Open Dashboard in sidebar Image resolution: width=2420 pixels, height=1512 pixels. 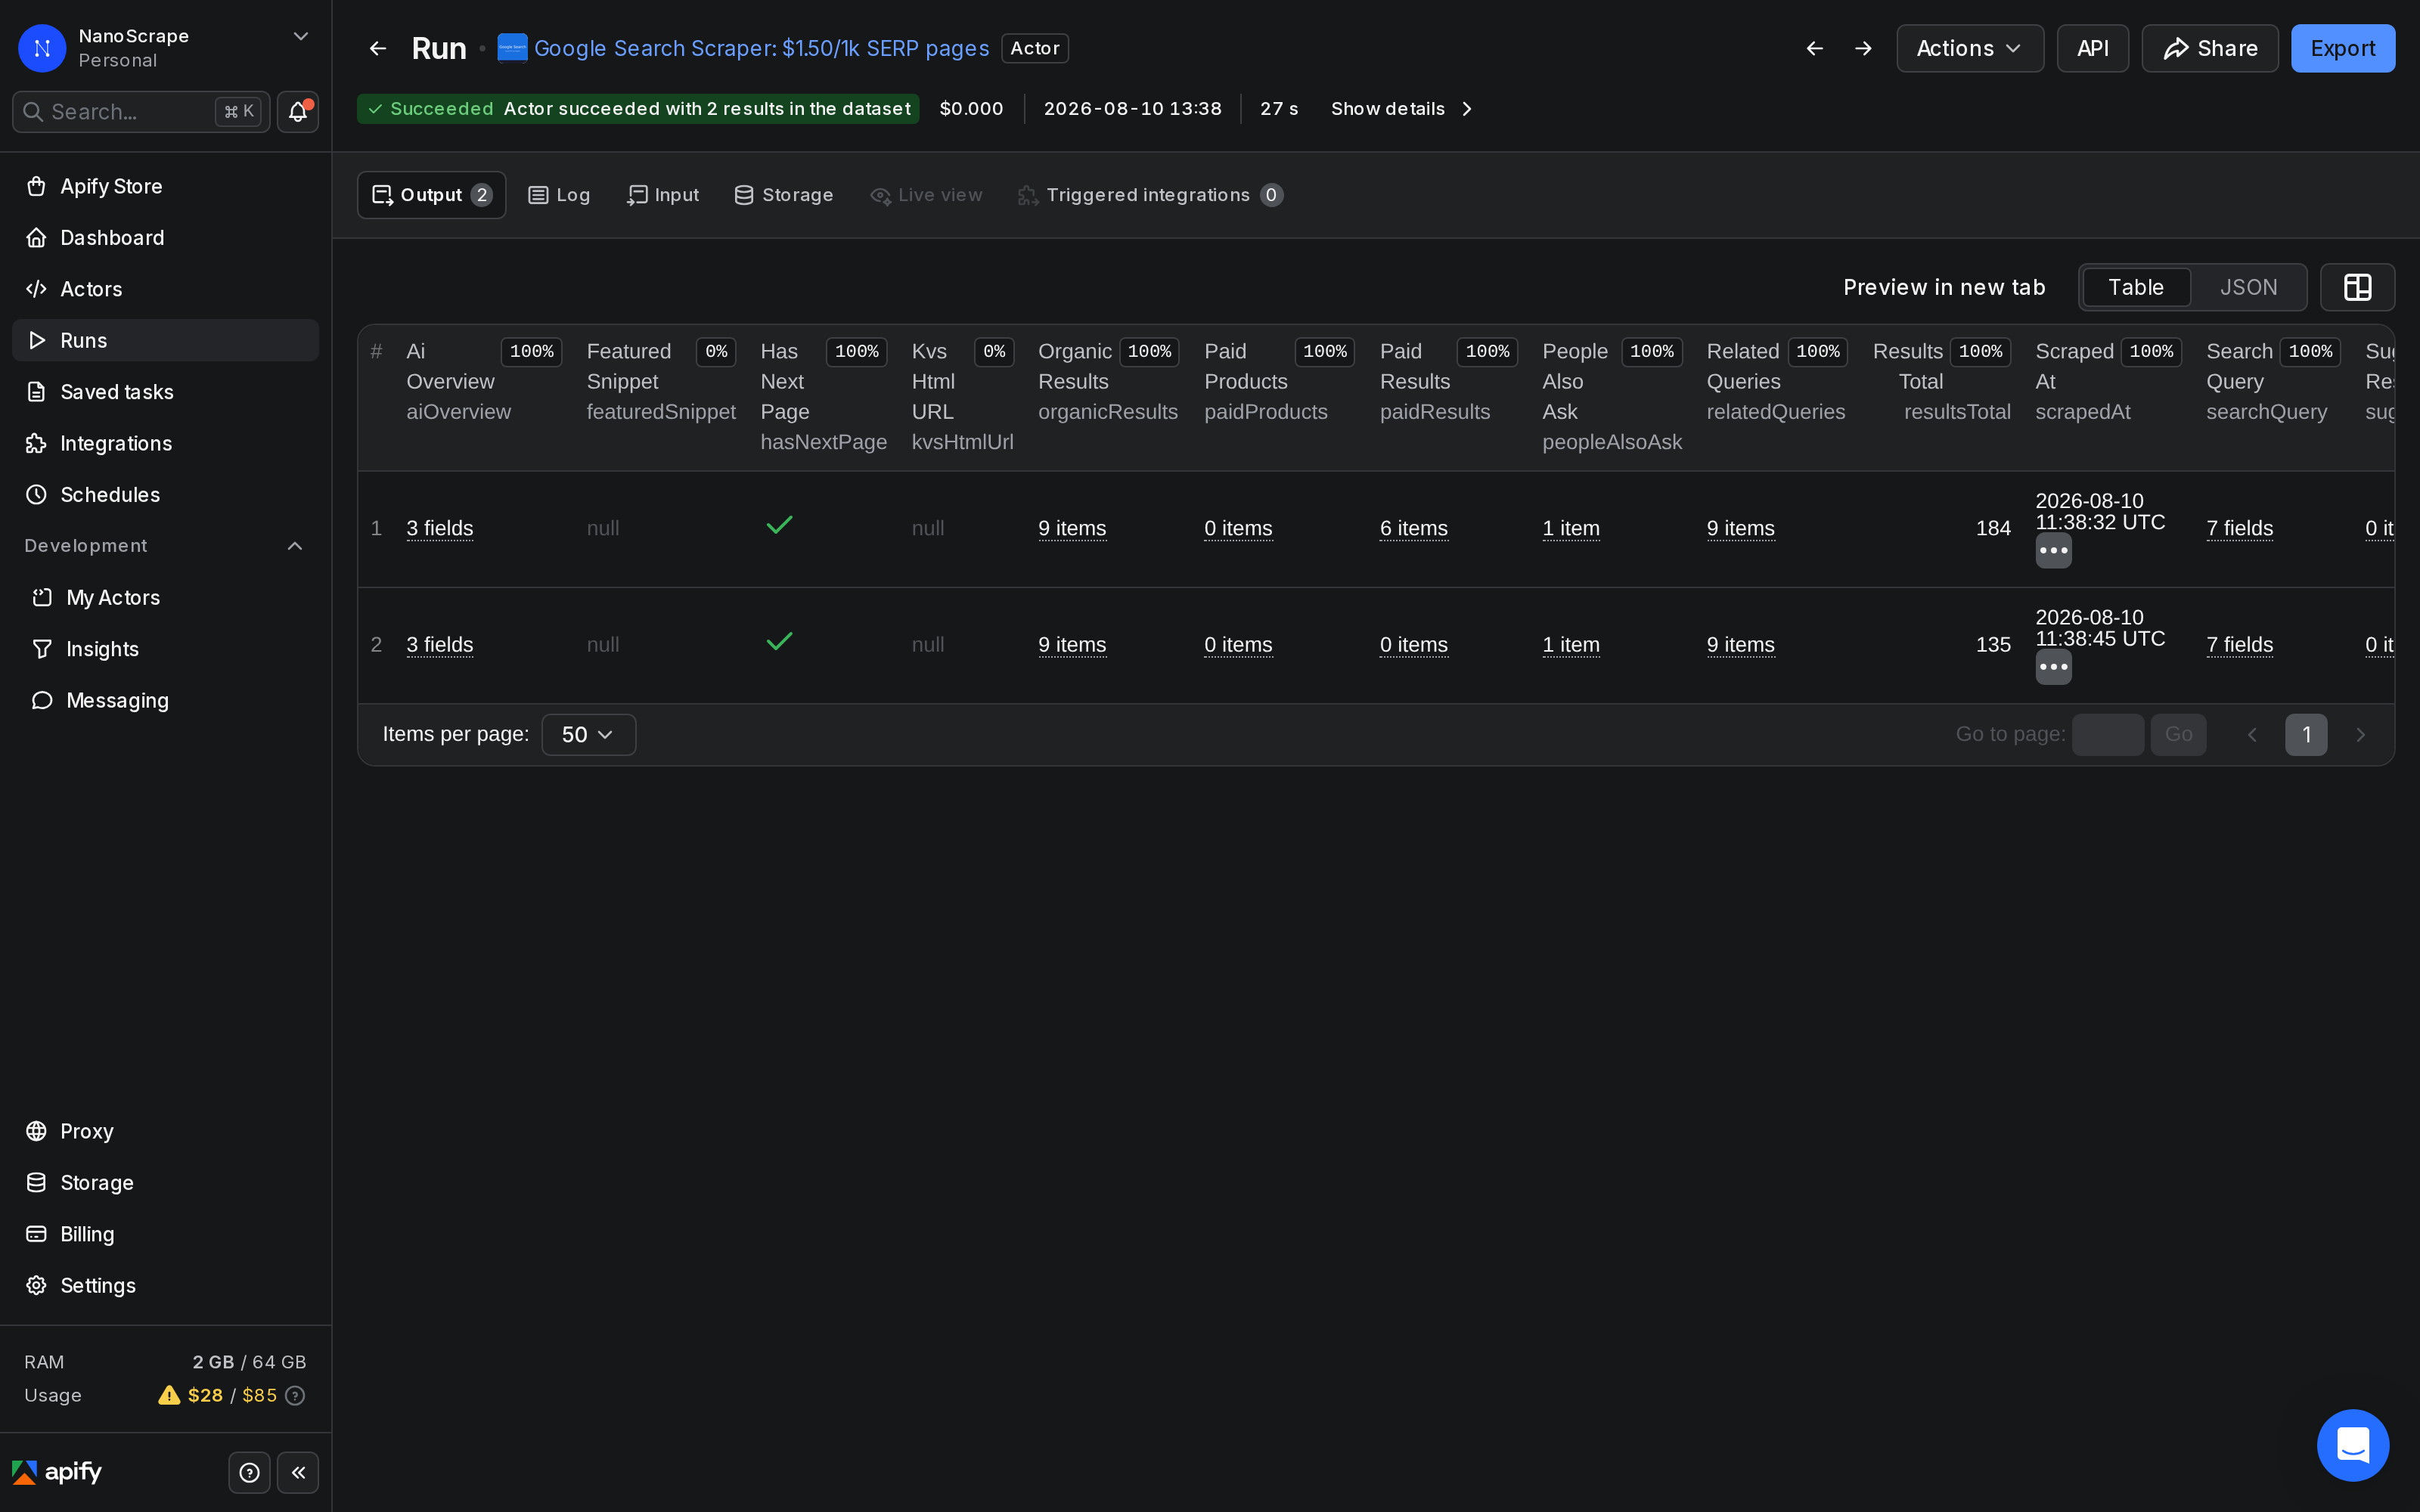pyautogui.click(x=165, y=238)
